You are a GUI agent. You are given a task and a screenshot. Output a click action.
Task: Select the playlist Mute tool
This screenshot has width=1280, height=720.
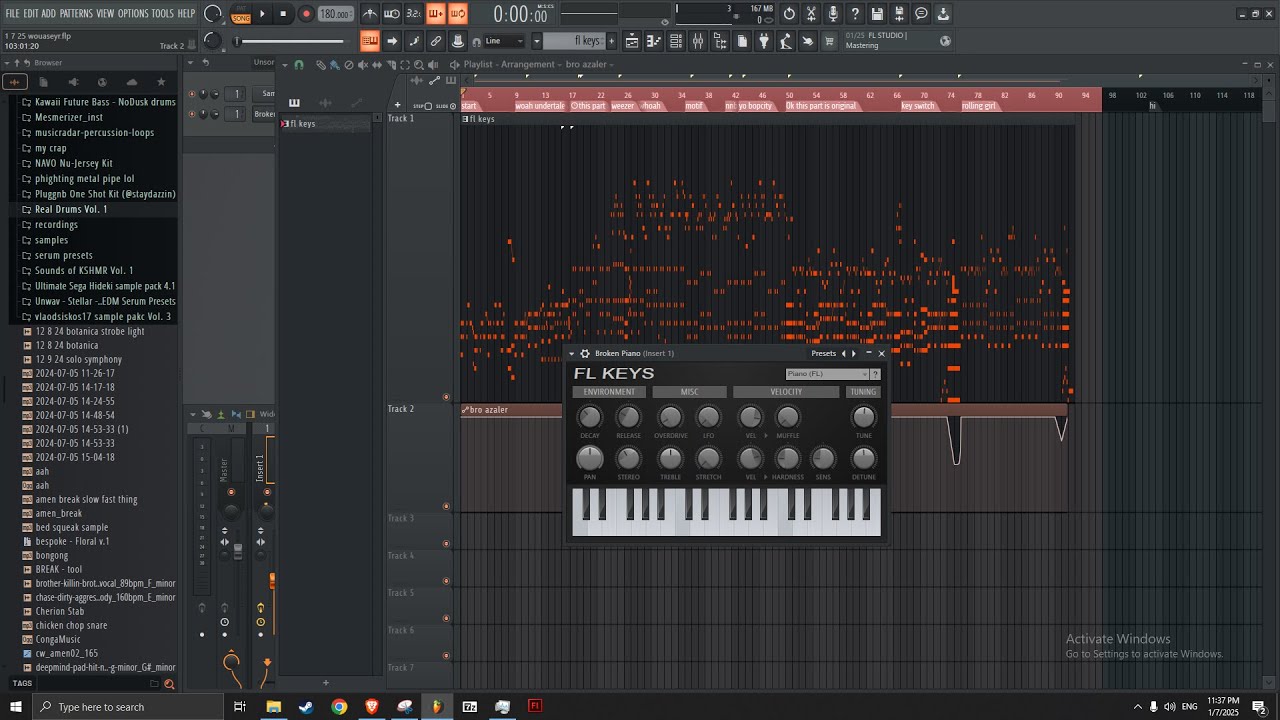coord(362,64)
